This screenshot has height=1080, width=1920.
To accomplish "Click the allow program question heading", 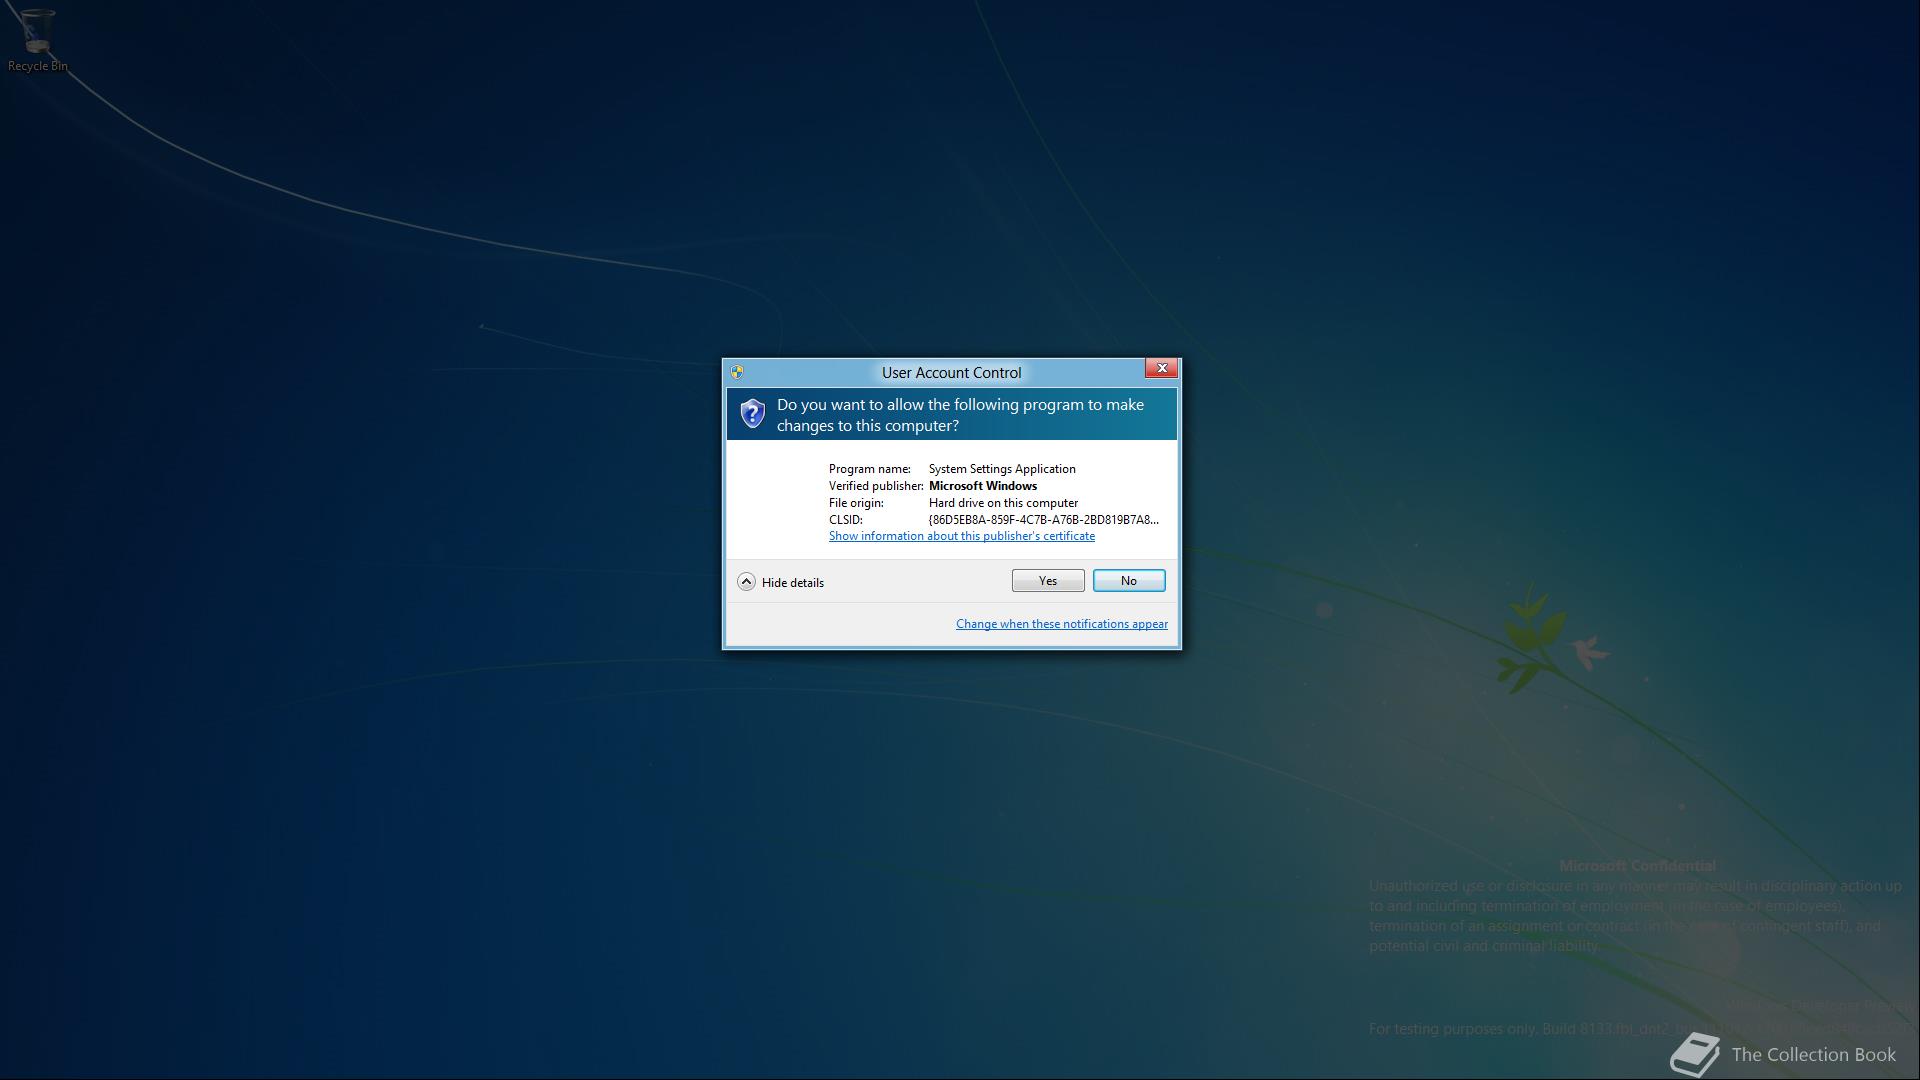I will 960,415.
